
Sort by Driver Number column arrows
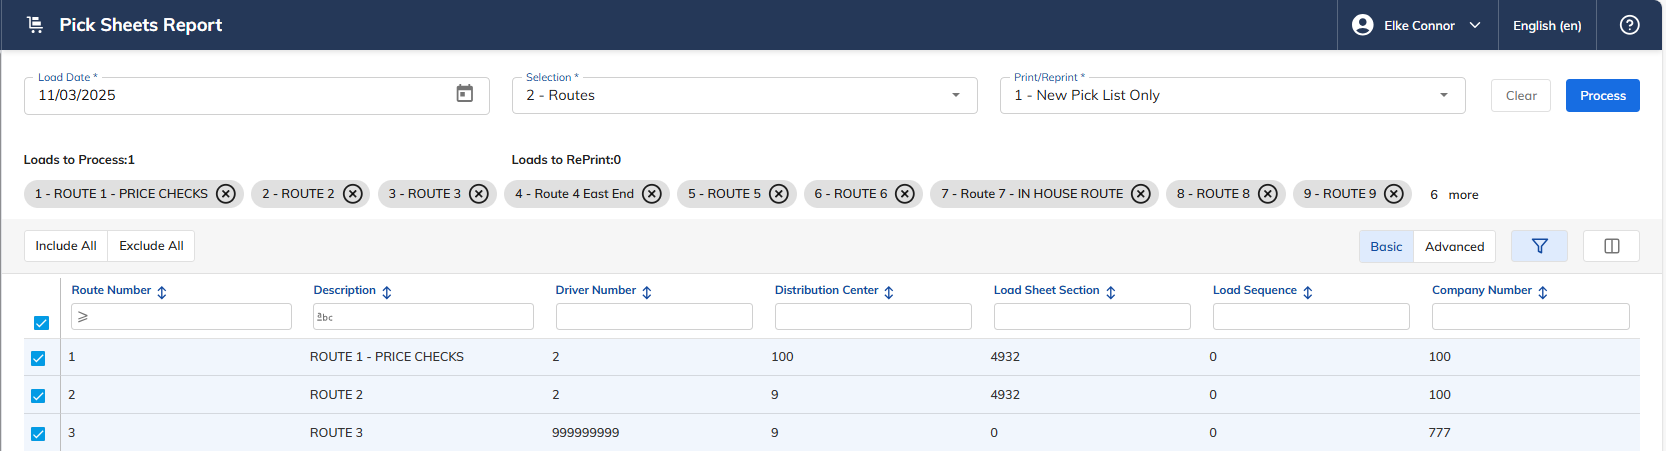647,292
